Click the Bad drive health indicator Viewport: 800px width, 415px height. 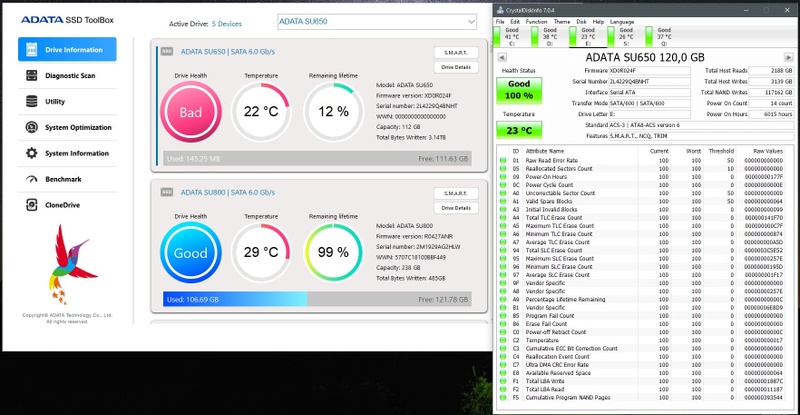coord(191,112)
